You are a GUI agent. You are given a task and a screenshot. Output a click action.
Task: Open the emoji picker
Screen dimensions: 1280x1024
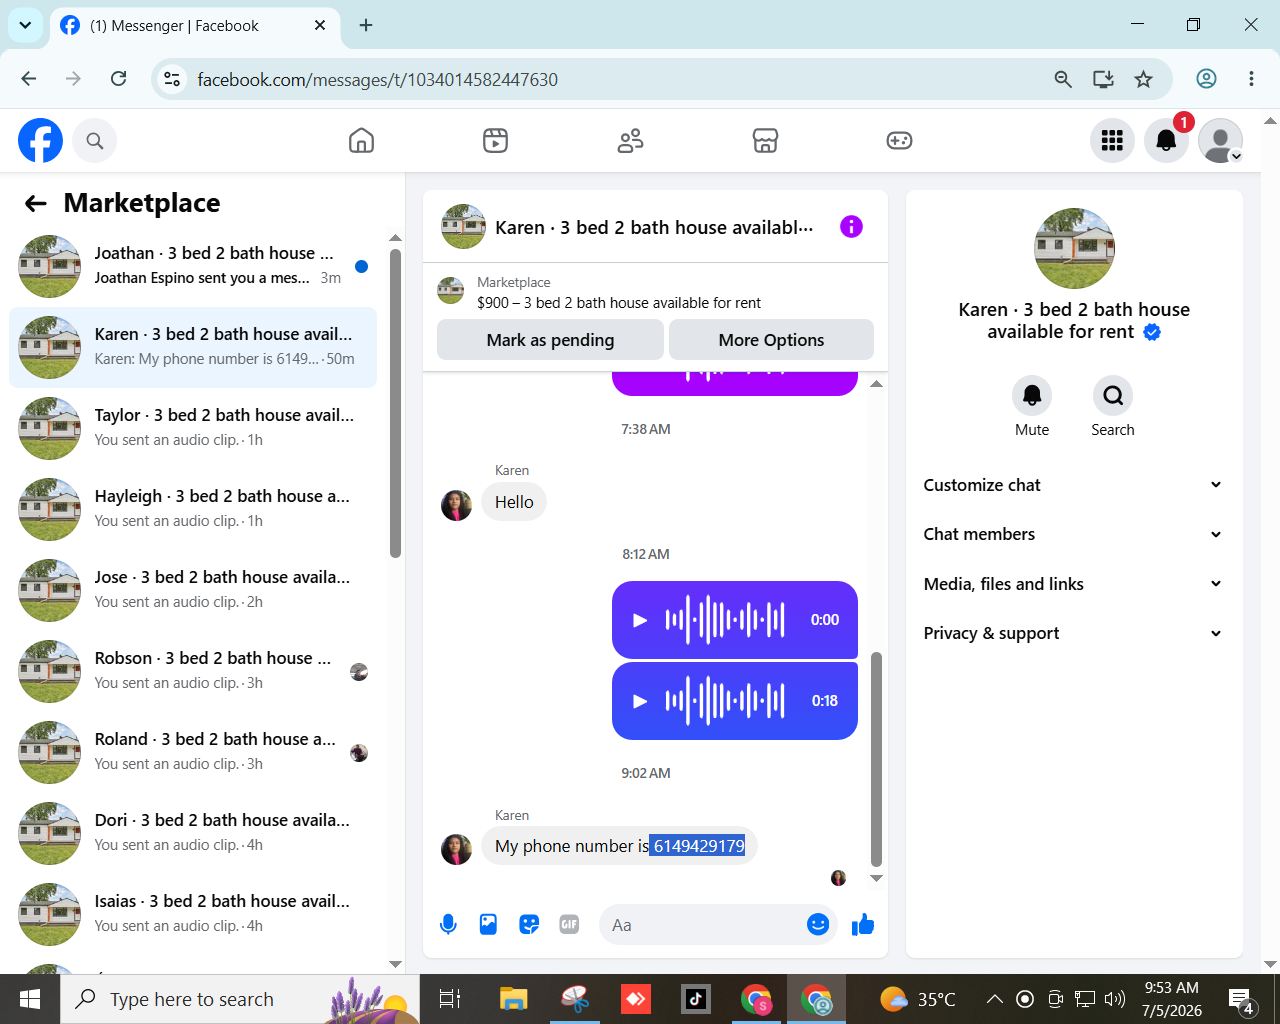(x=818, y=925)
